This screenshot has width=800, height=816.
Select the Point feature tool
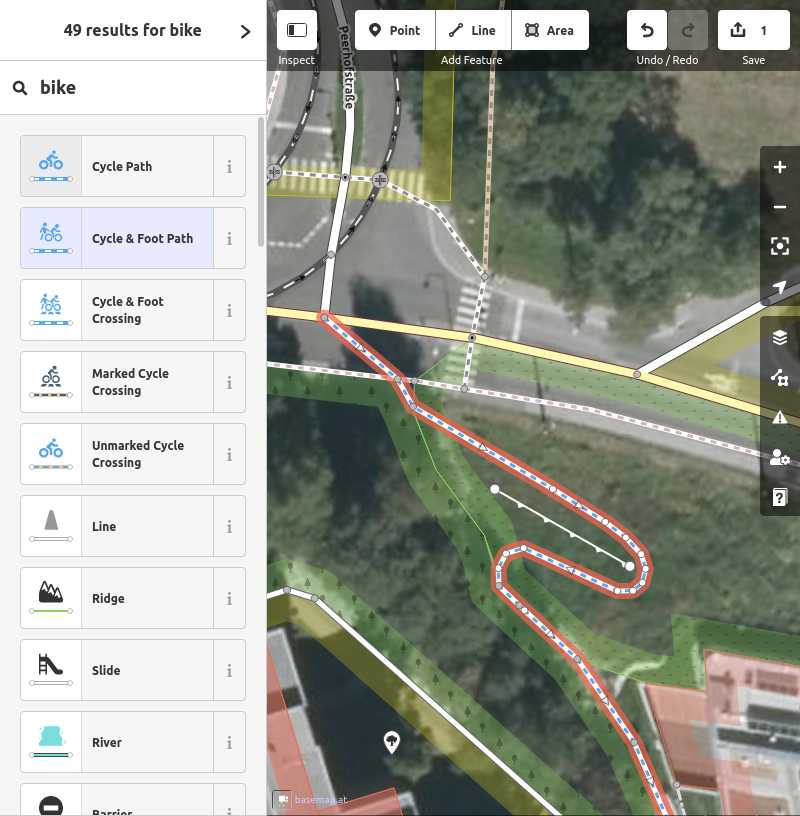point(395,30)
